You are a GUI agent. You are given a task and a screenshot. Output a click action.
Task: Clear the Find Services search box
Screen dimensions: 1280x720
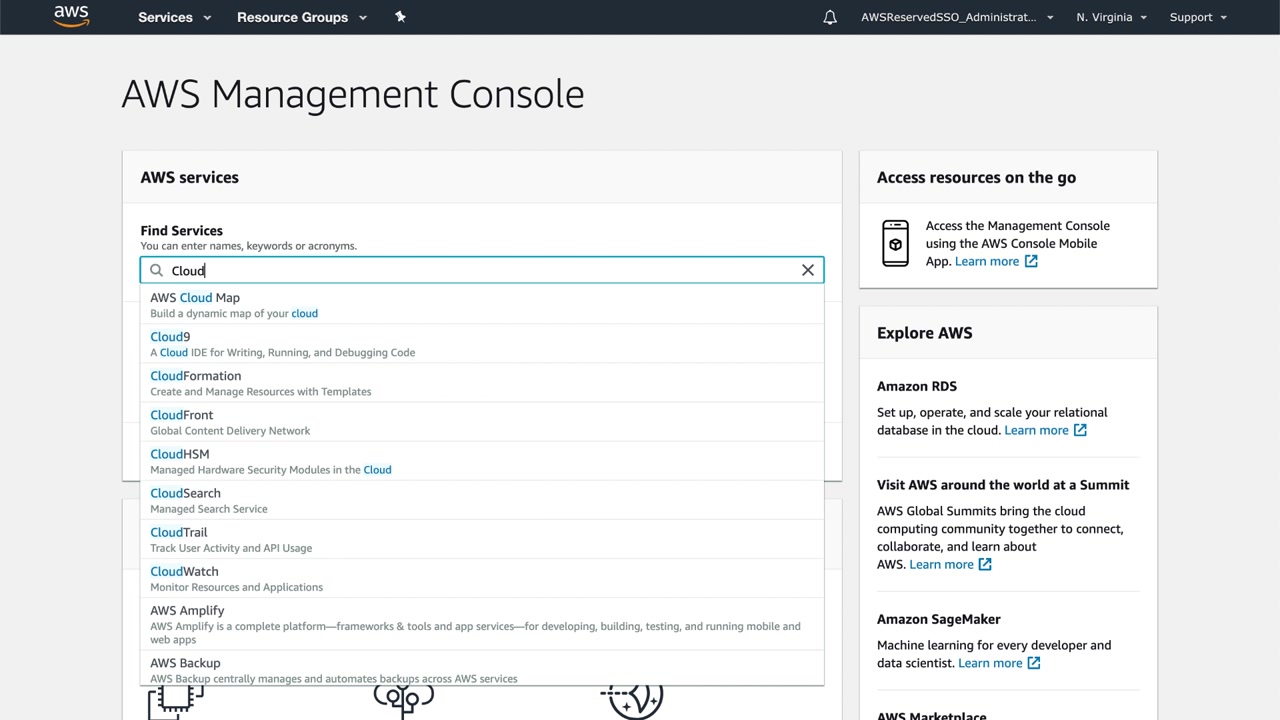pos(808,270)
